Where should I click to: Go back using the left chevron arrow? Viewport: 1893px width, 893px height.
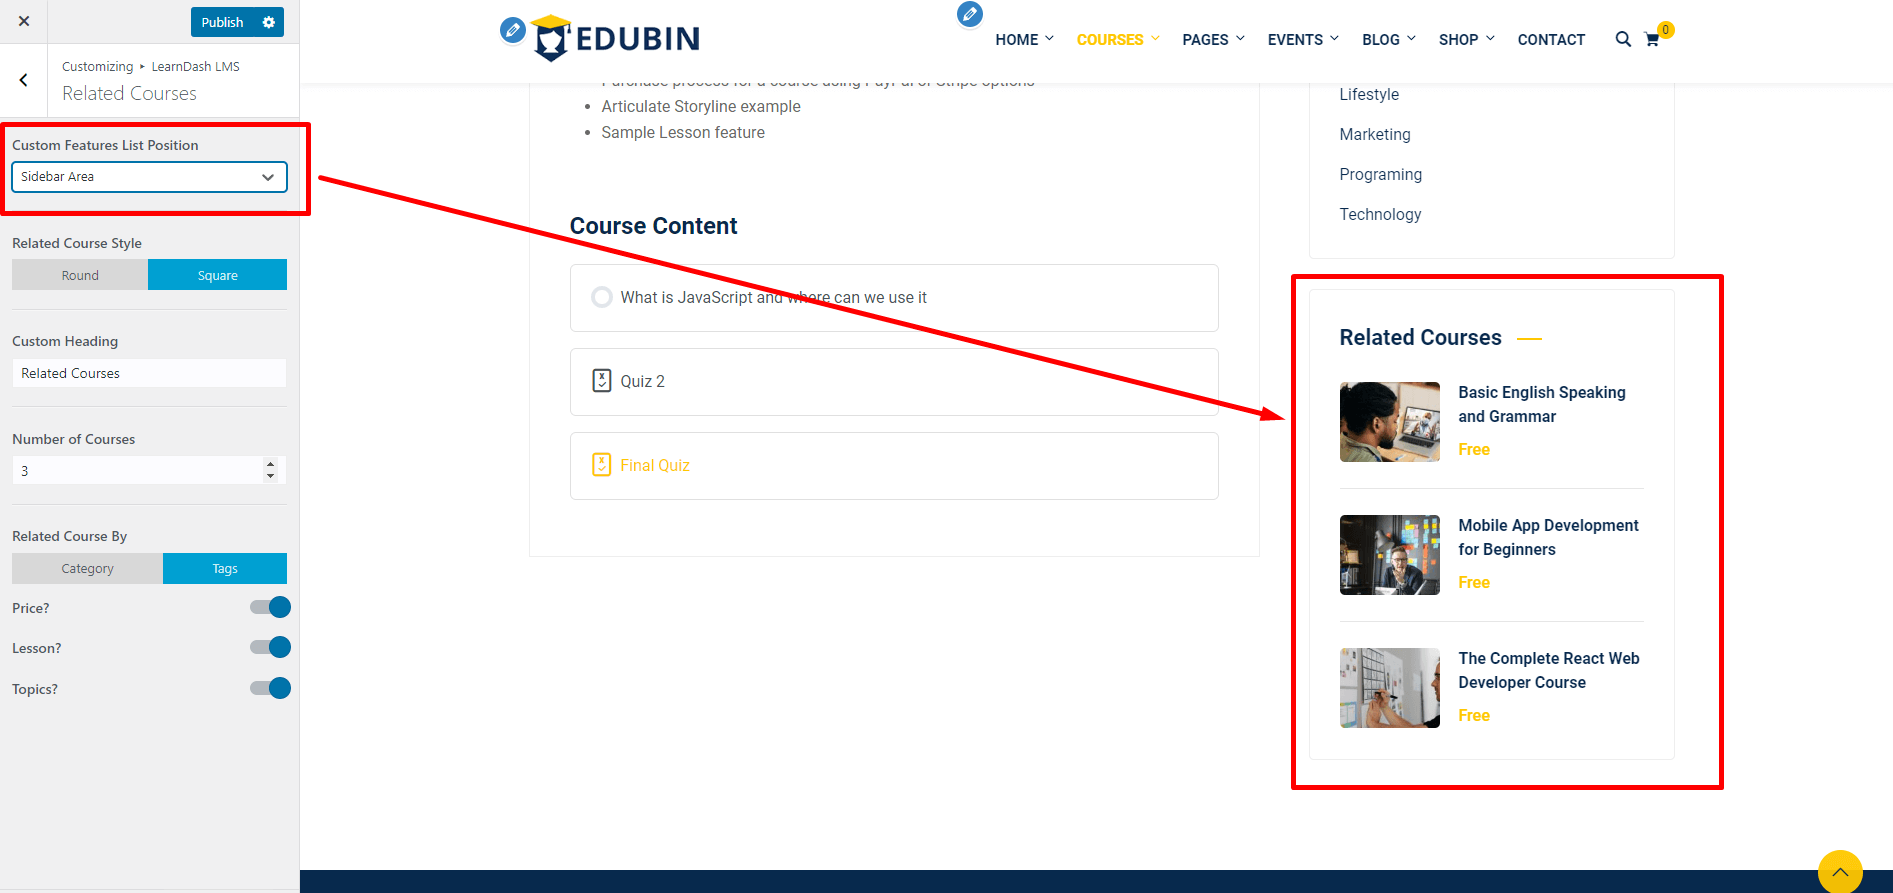click(x=24, y=80)
